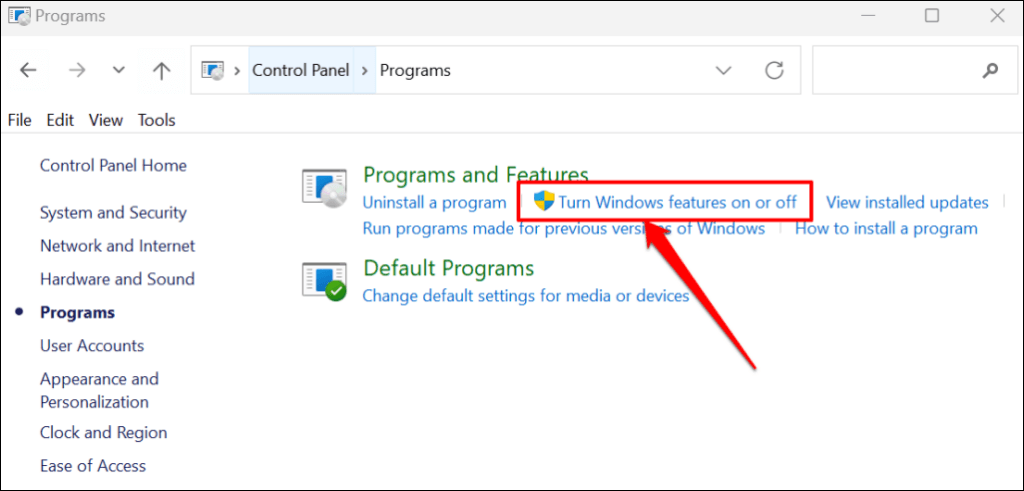Viewport: 1024px width, 491px height.
Task: Click the search input field
Action: point(895,70)
